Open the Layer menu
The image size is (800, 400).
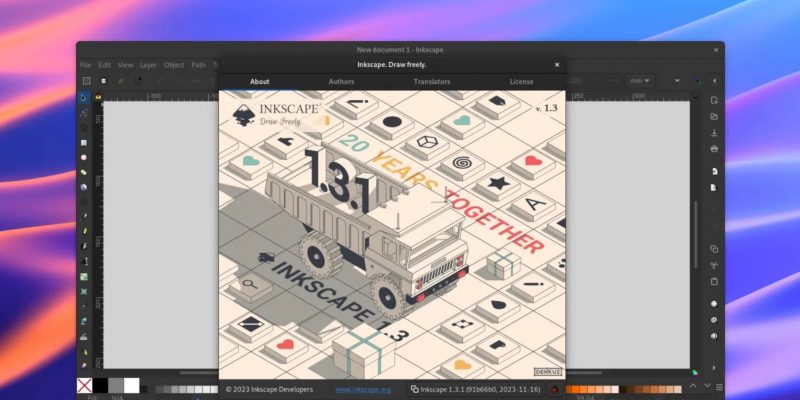click(x=148, y=65)
